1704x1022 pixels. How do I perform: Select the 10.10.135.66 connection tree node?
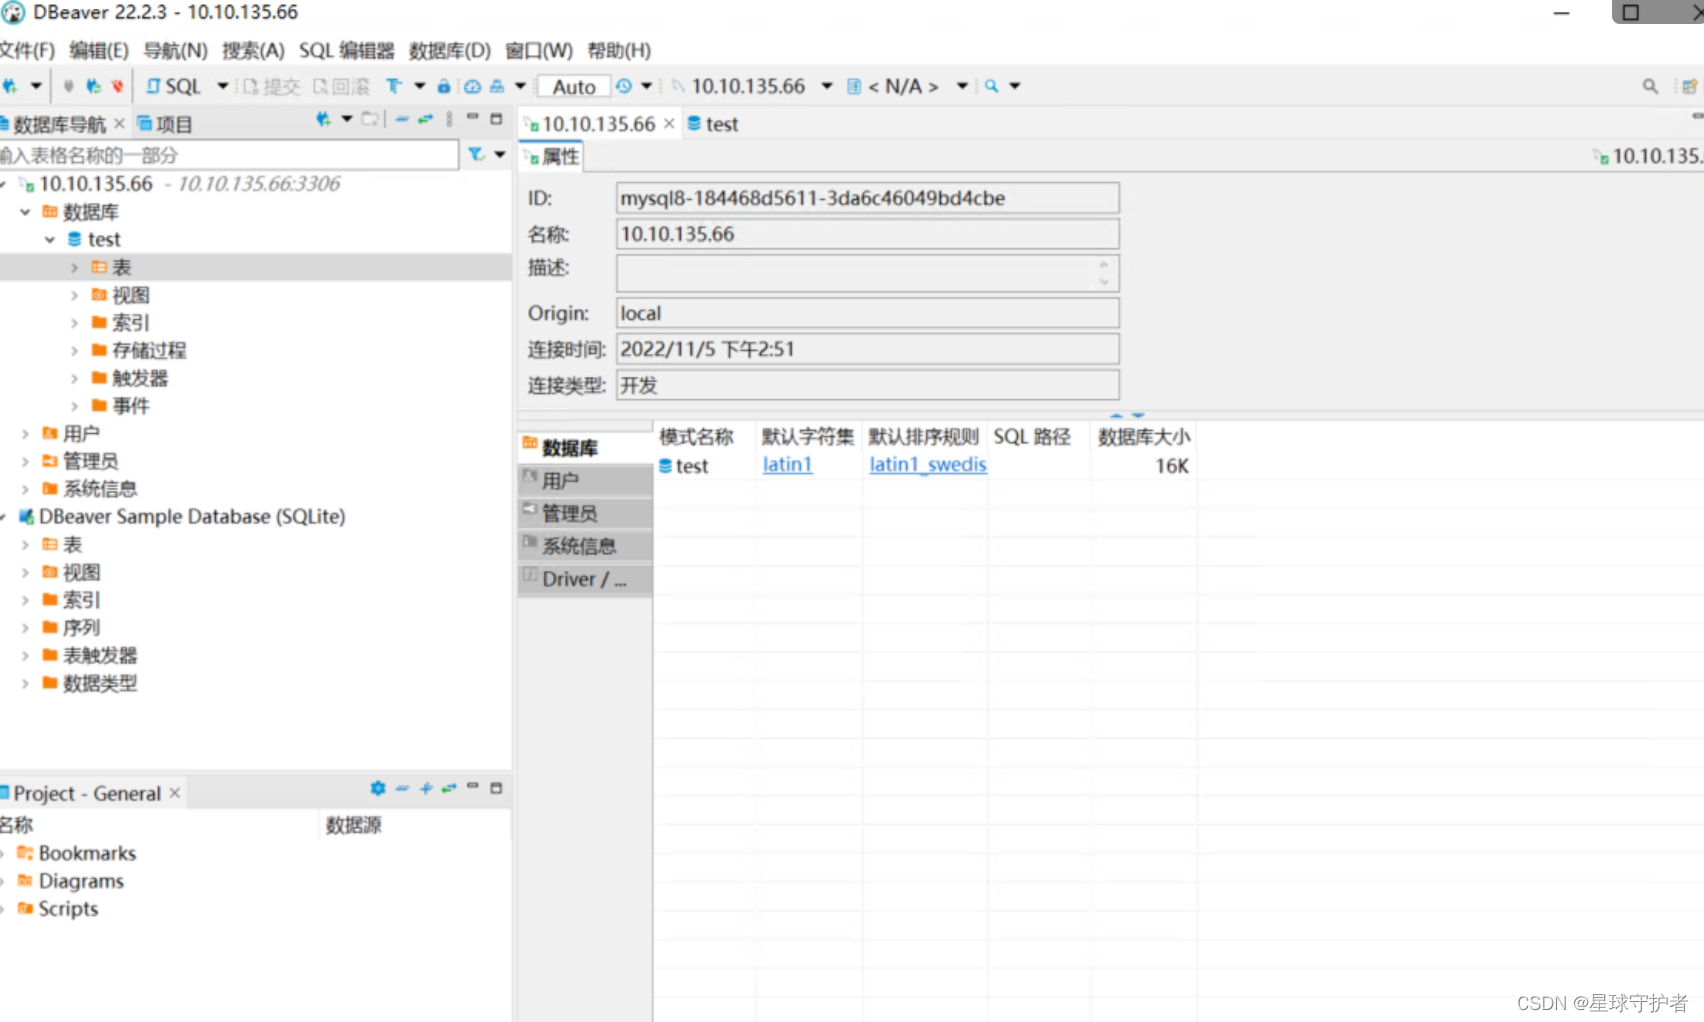(96, 184)
